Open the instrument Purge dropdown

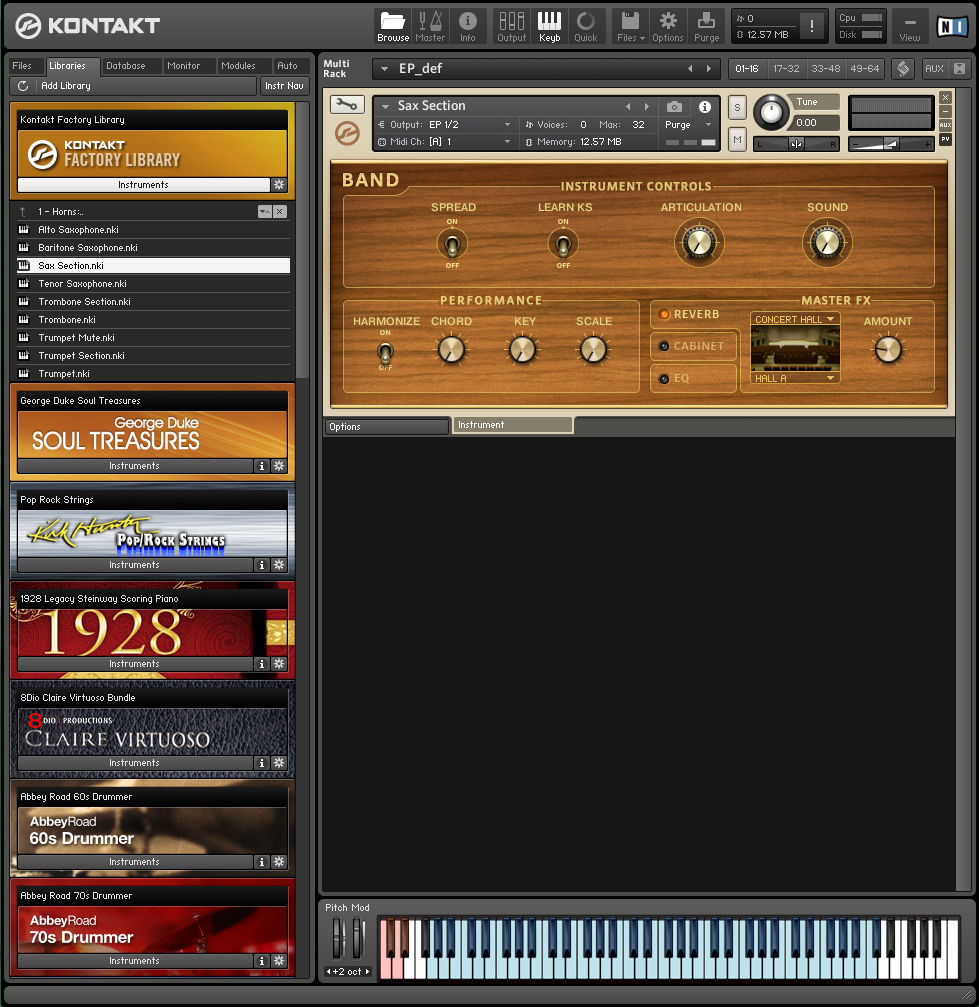pyautogui.click(x=709, y=125)
